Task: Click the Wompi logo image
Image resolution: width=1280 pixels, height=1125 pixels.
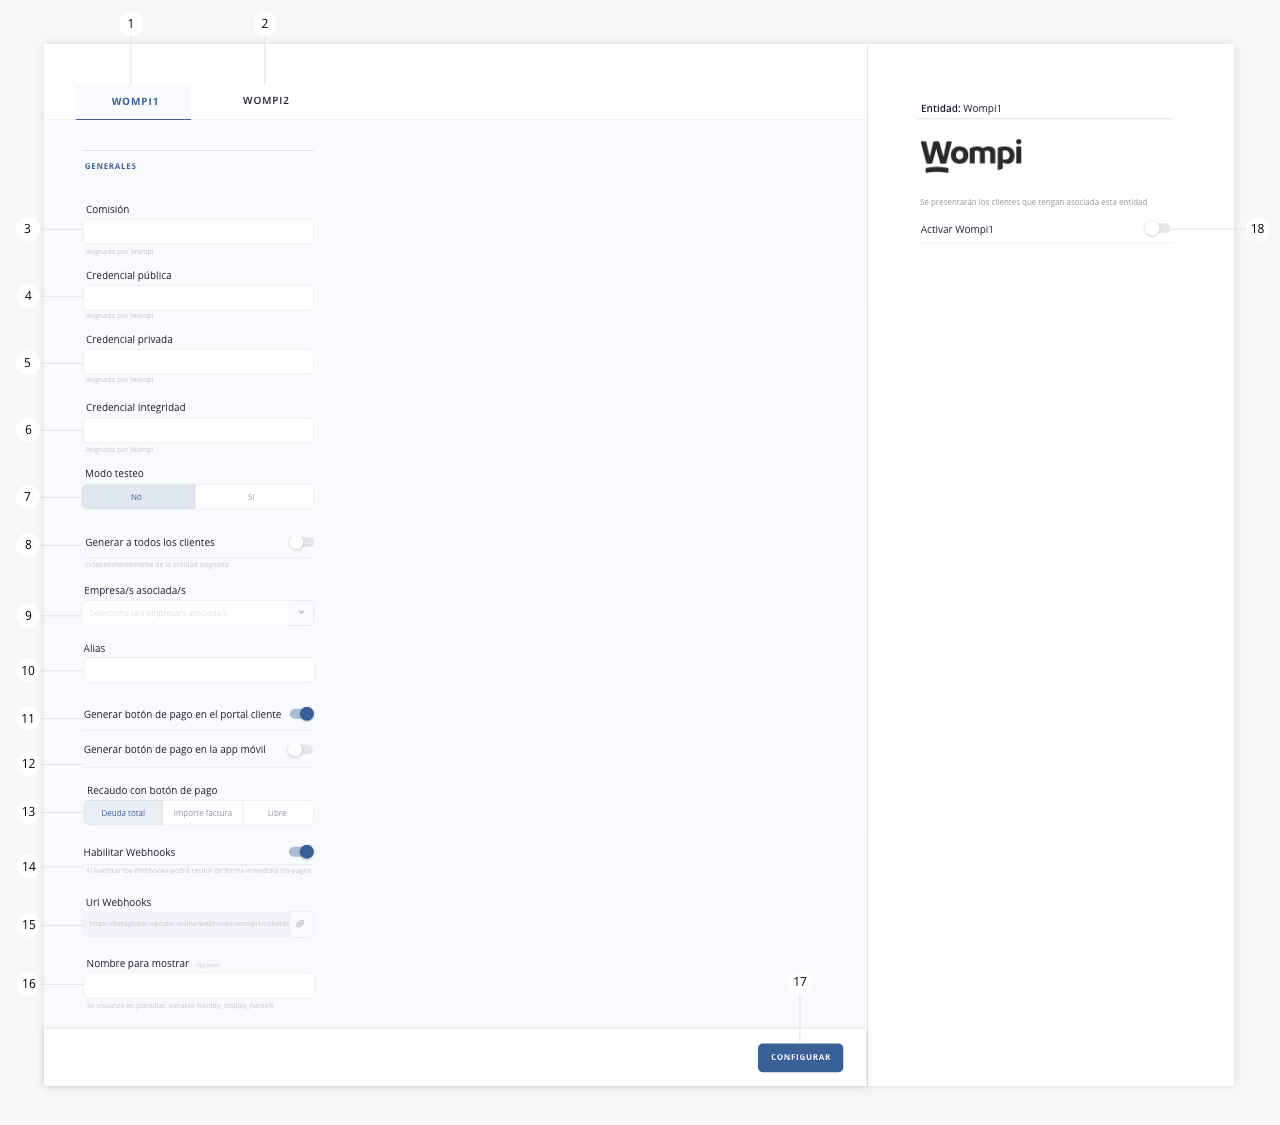Action: pyautogui.click(x=971, y=155)
